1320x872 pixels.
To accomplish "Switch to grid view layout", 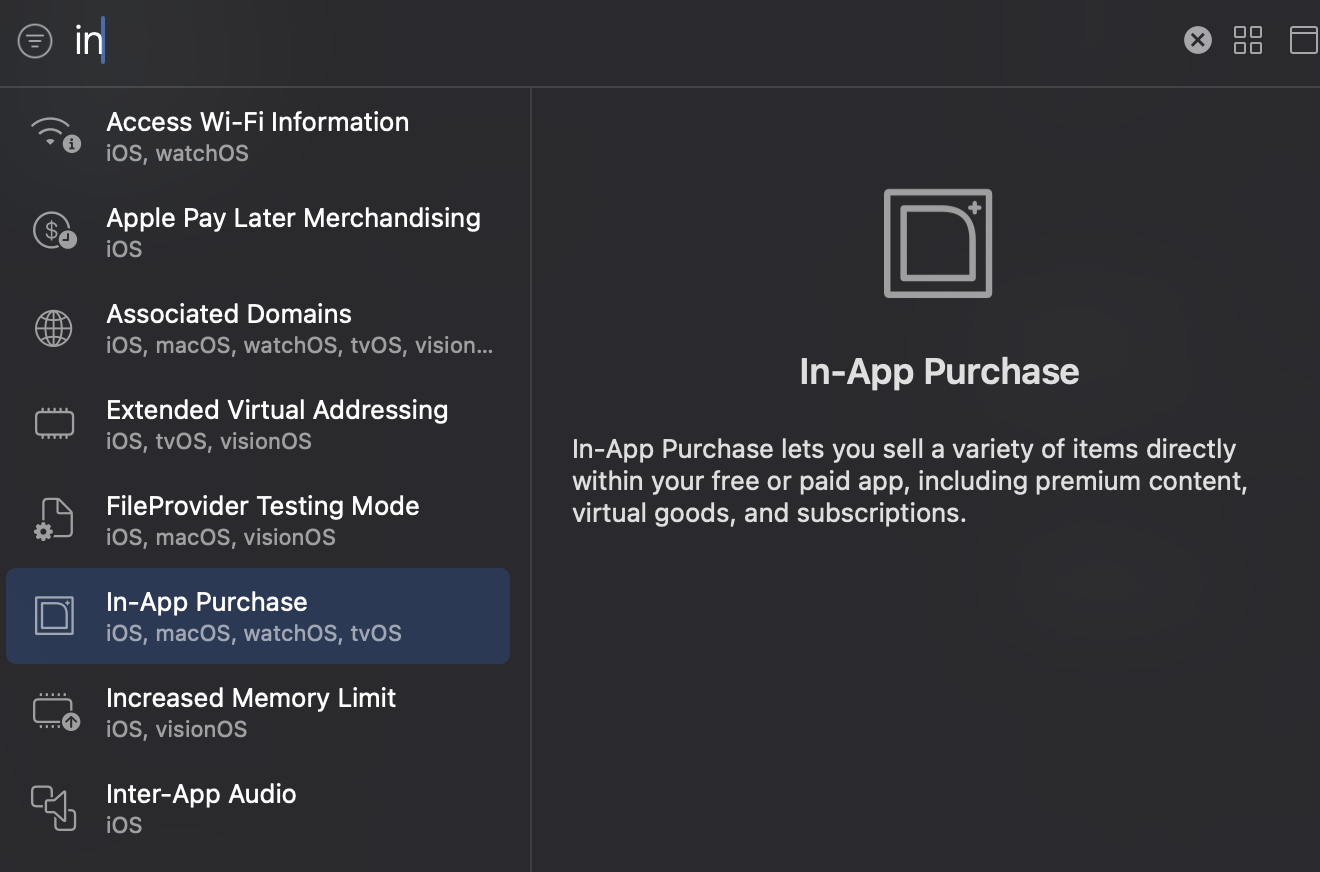I will pos(1248,40).
